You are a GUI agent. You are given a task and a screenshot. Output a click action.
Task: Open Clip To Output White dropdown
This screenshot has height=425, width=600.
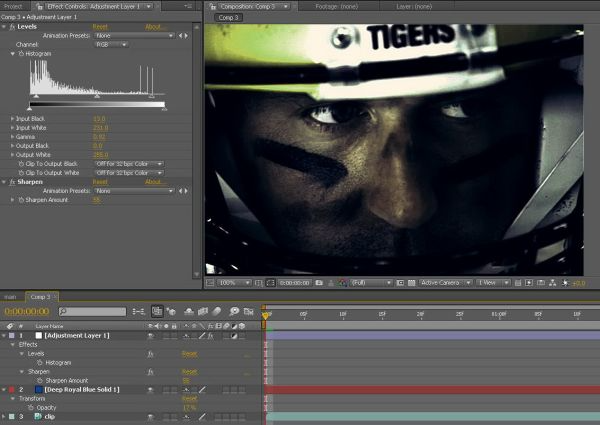(x=129, y=173)
